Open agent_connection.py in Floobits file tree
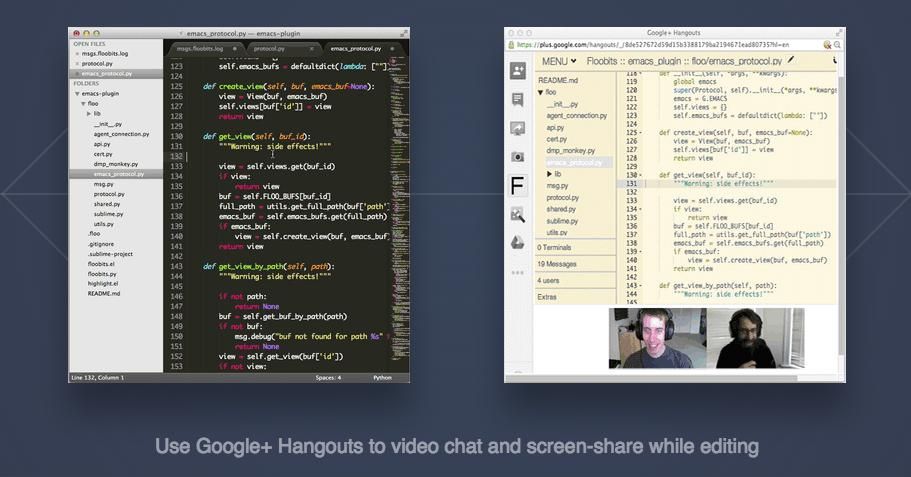 pyautogui.click(x=576, y=116)
